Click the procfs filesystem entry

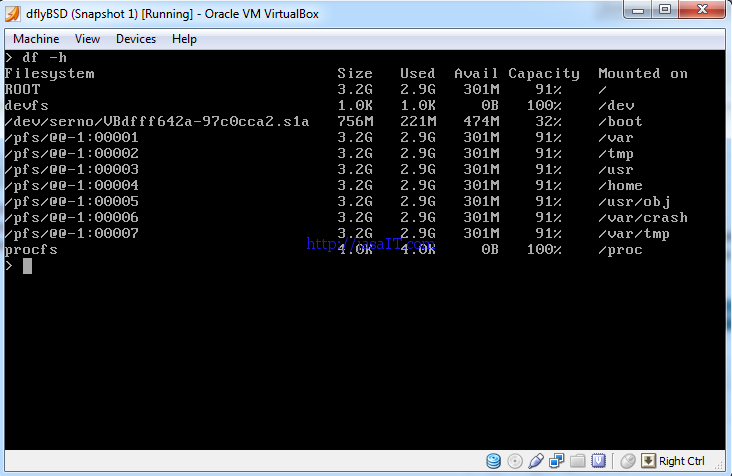point(31,250)
